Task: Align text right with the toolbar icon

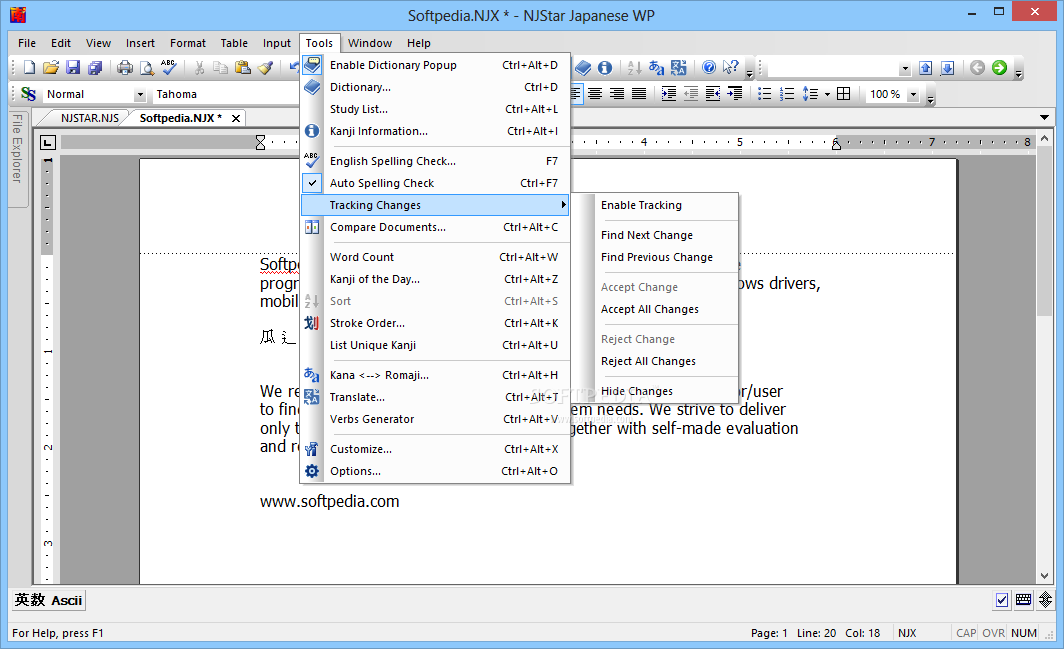Action: [x=617, y=94]
